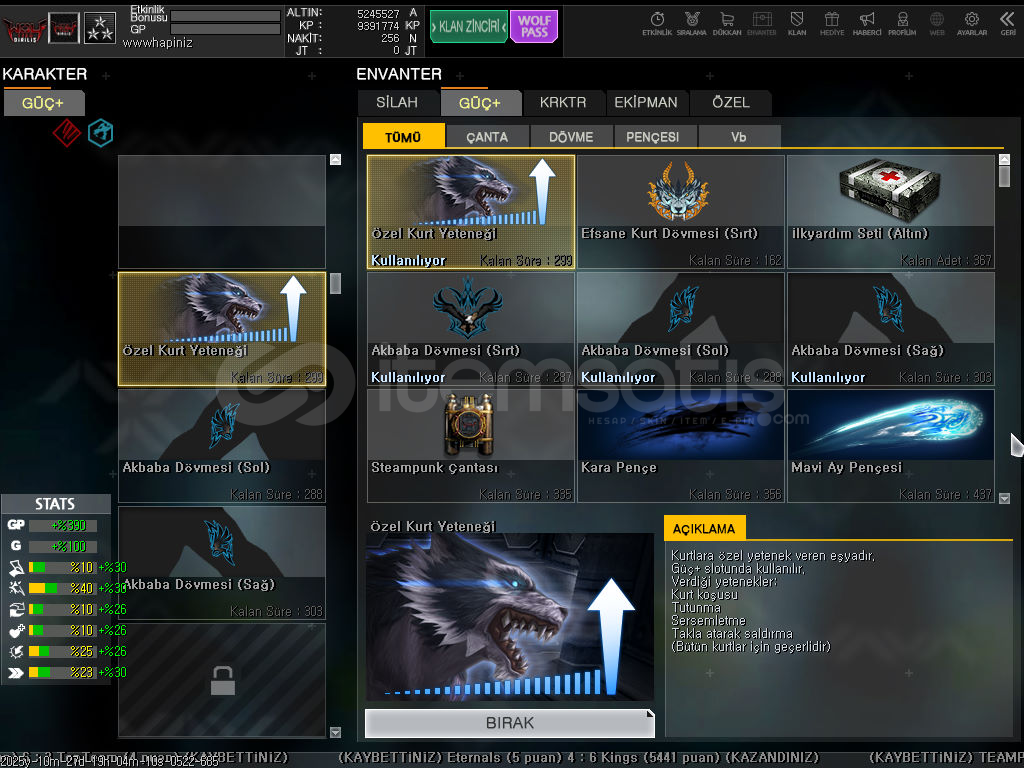Open the Profilim profile icon
Screen dimensions: 1024x768
[x=902, y=23]
